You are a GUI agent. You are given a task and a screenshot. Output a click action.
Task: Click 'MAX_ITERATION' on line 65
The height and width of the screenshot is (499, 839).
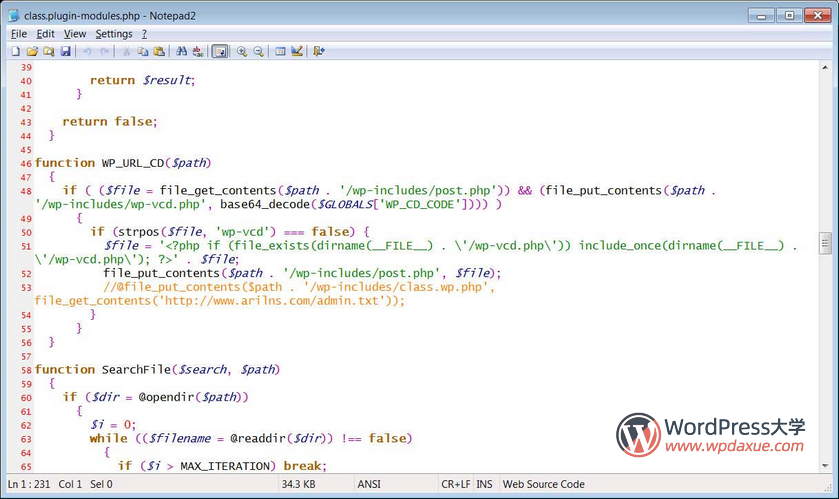225,466
